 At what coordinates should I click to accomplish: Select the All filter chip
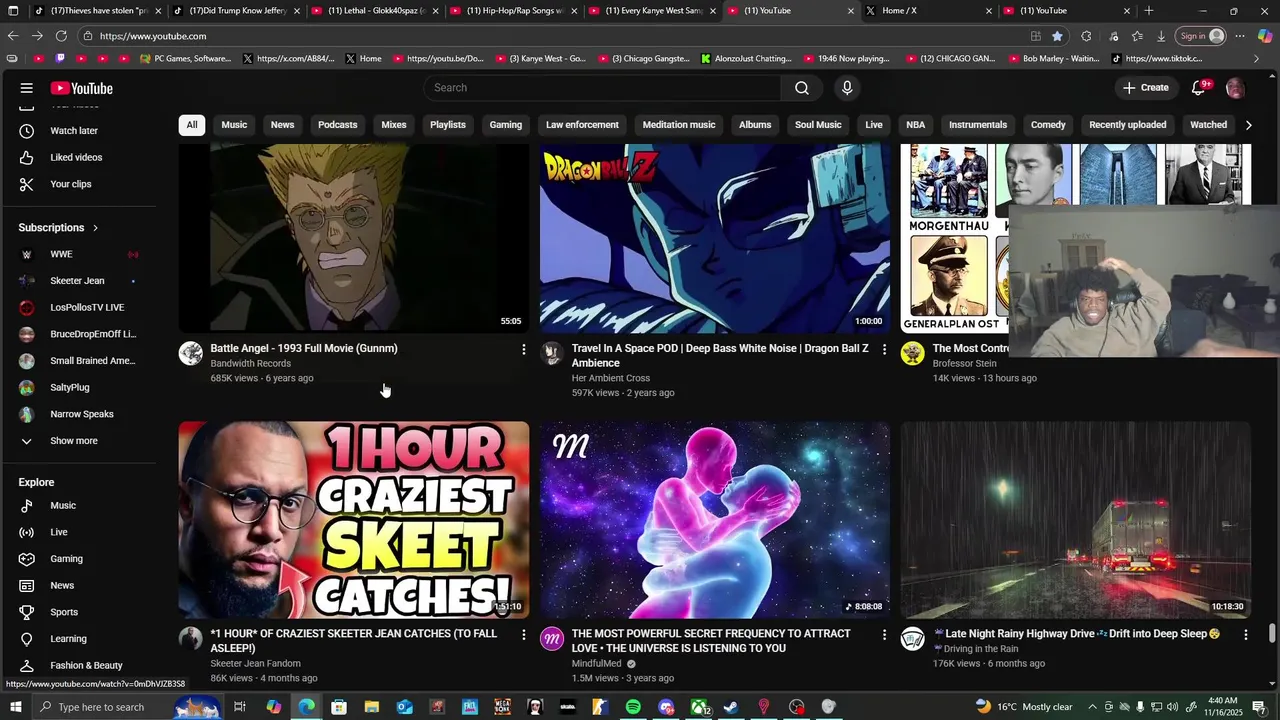pyautogui.click(x=192, y=125)
